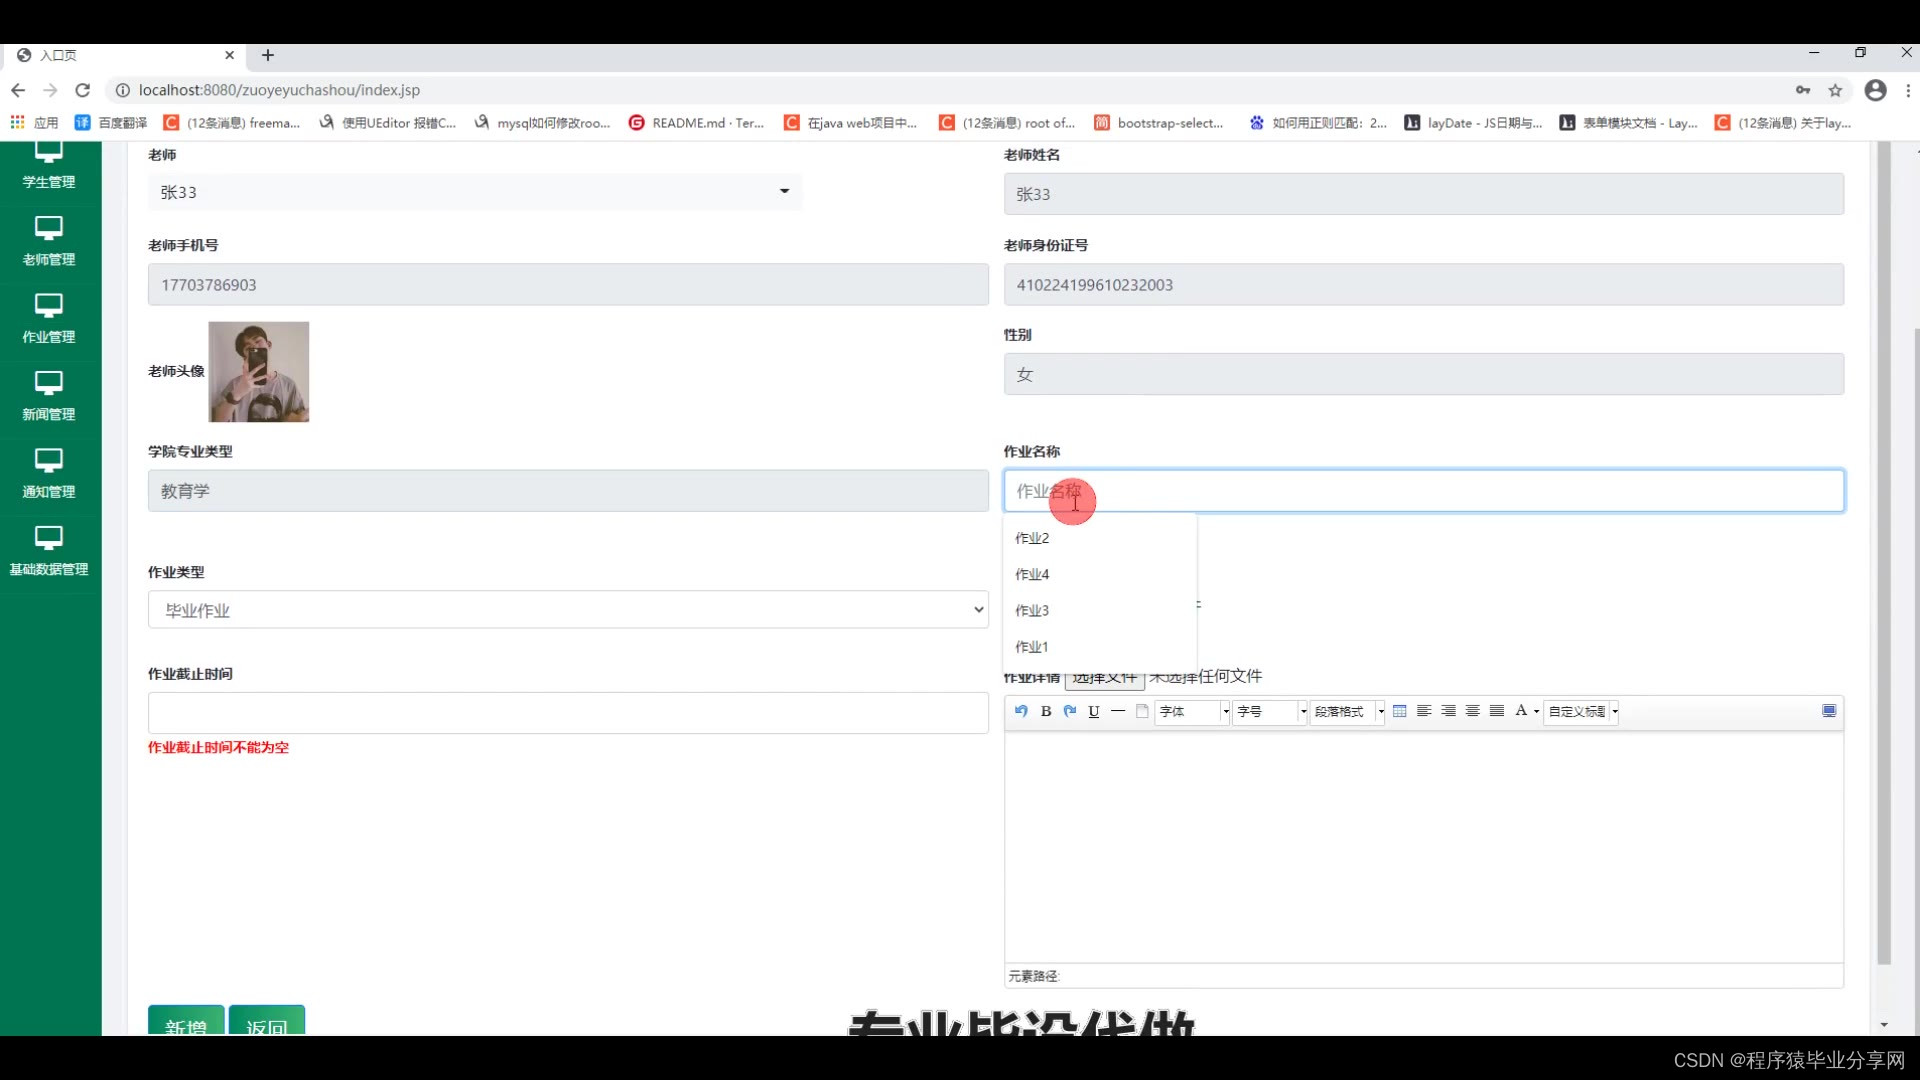Click the redo icon in editor toolbar
The width and height of the screenshot is (1920, 1080).
point(1070,711)
